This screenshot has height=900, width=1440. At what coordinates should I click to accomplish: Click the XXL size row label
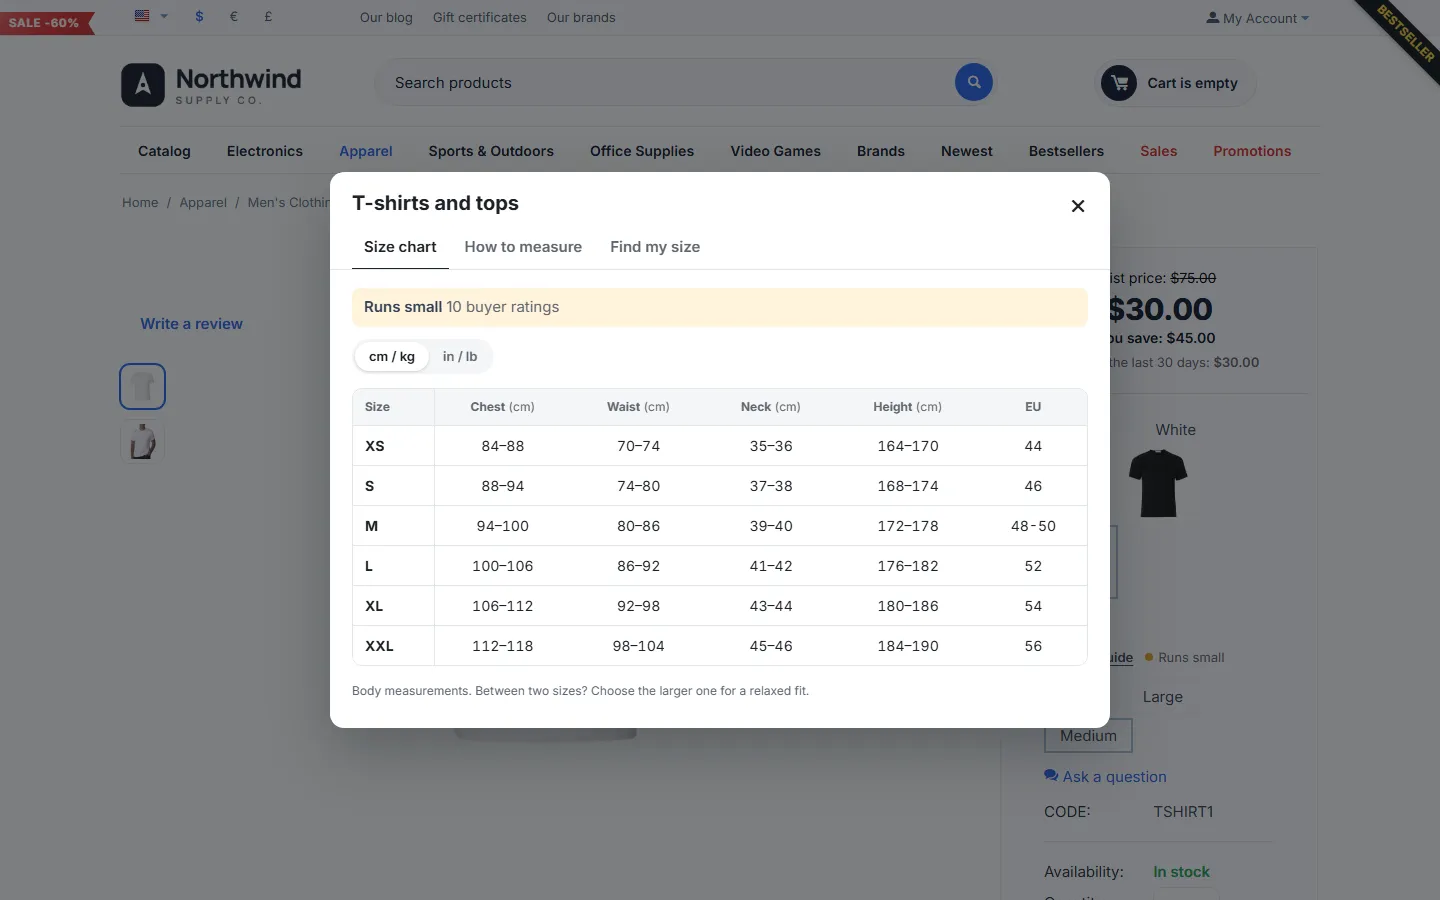pyautogui.click(x=379, y=646)
